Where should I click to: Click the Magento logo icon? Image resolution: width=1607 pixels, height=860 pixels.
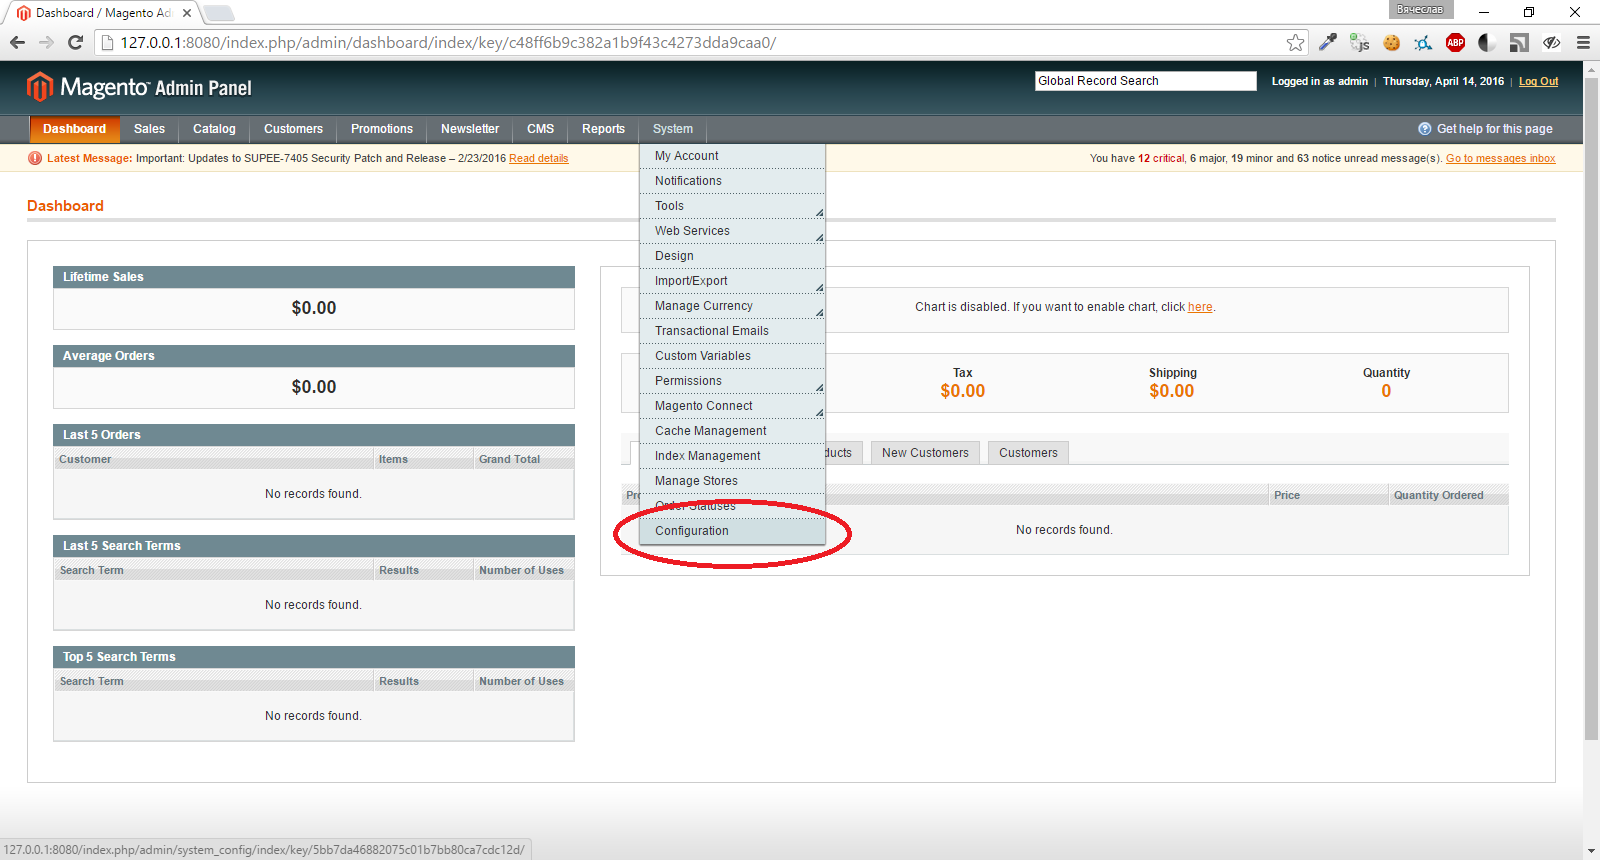click(39, 87)
